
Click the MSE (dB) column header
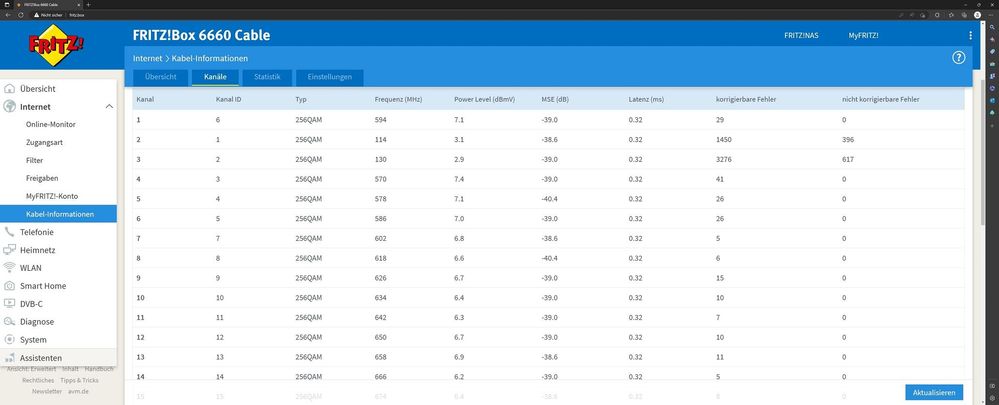coord(556,100)
